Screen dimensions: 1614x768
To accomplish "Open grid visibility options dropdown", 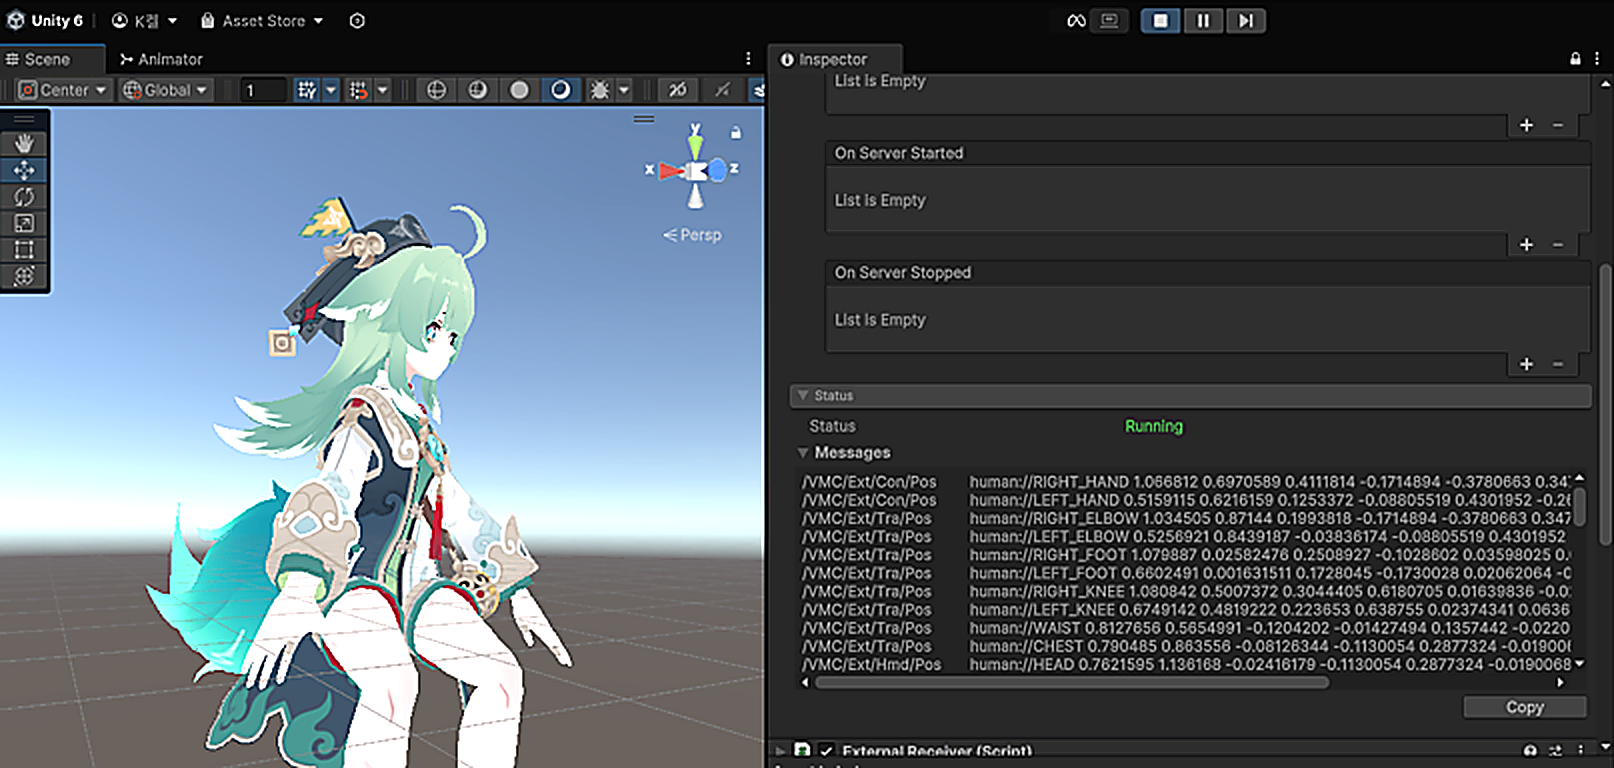I will click(x=331, y=90).
